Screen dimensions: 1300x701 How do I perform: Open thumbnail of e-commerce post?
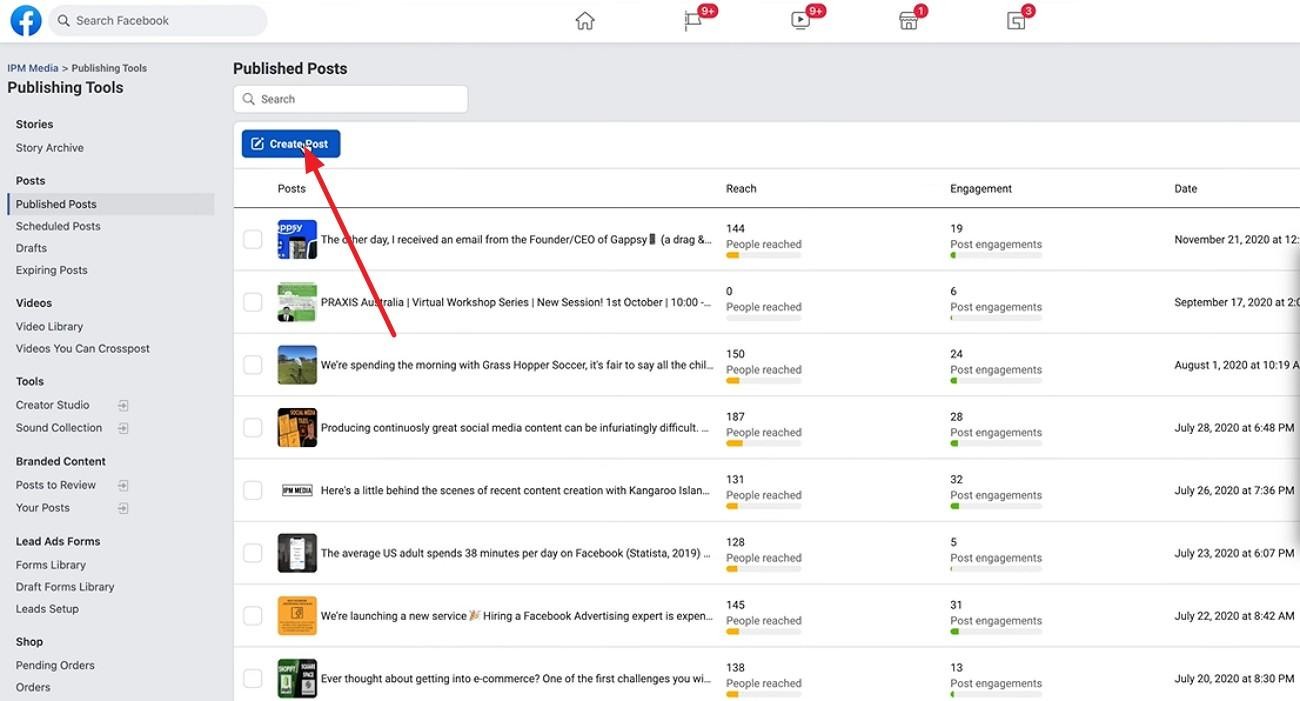click(297, 678)
